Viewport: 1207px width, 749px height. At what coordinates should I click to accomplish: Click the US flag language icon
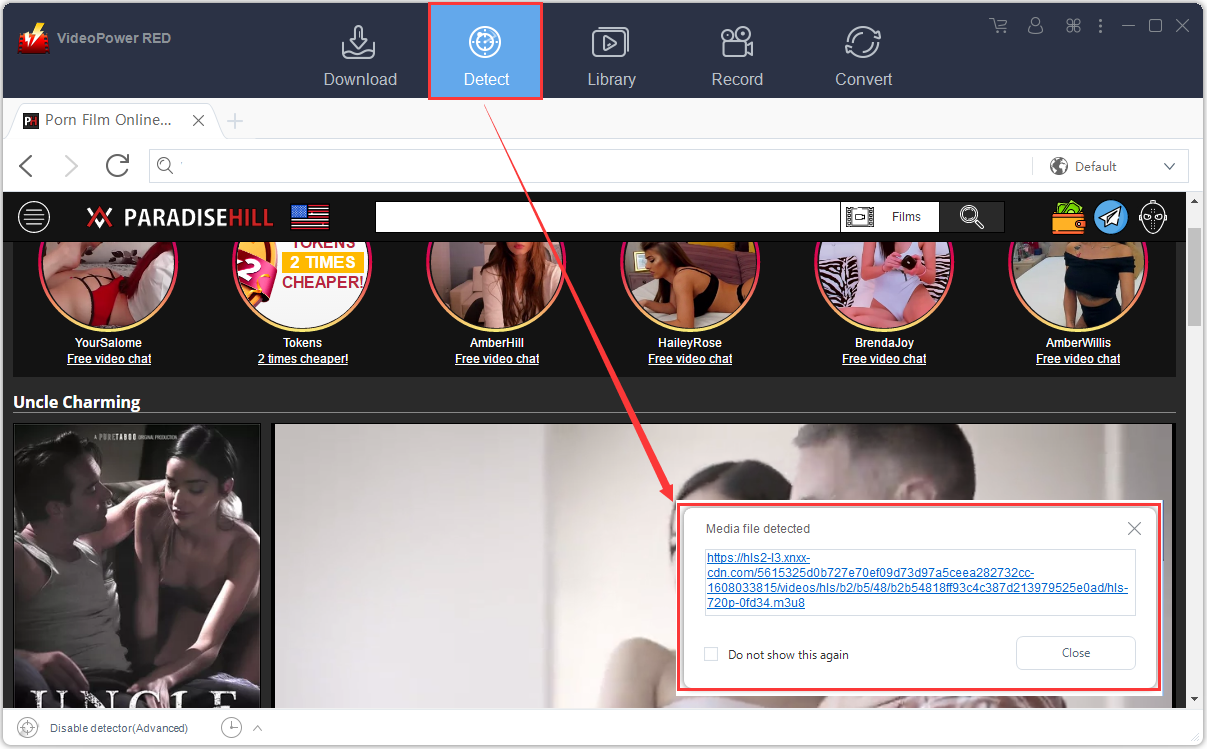tap(310, 217)
